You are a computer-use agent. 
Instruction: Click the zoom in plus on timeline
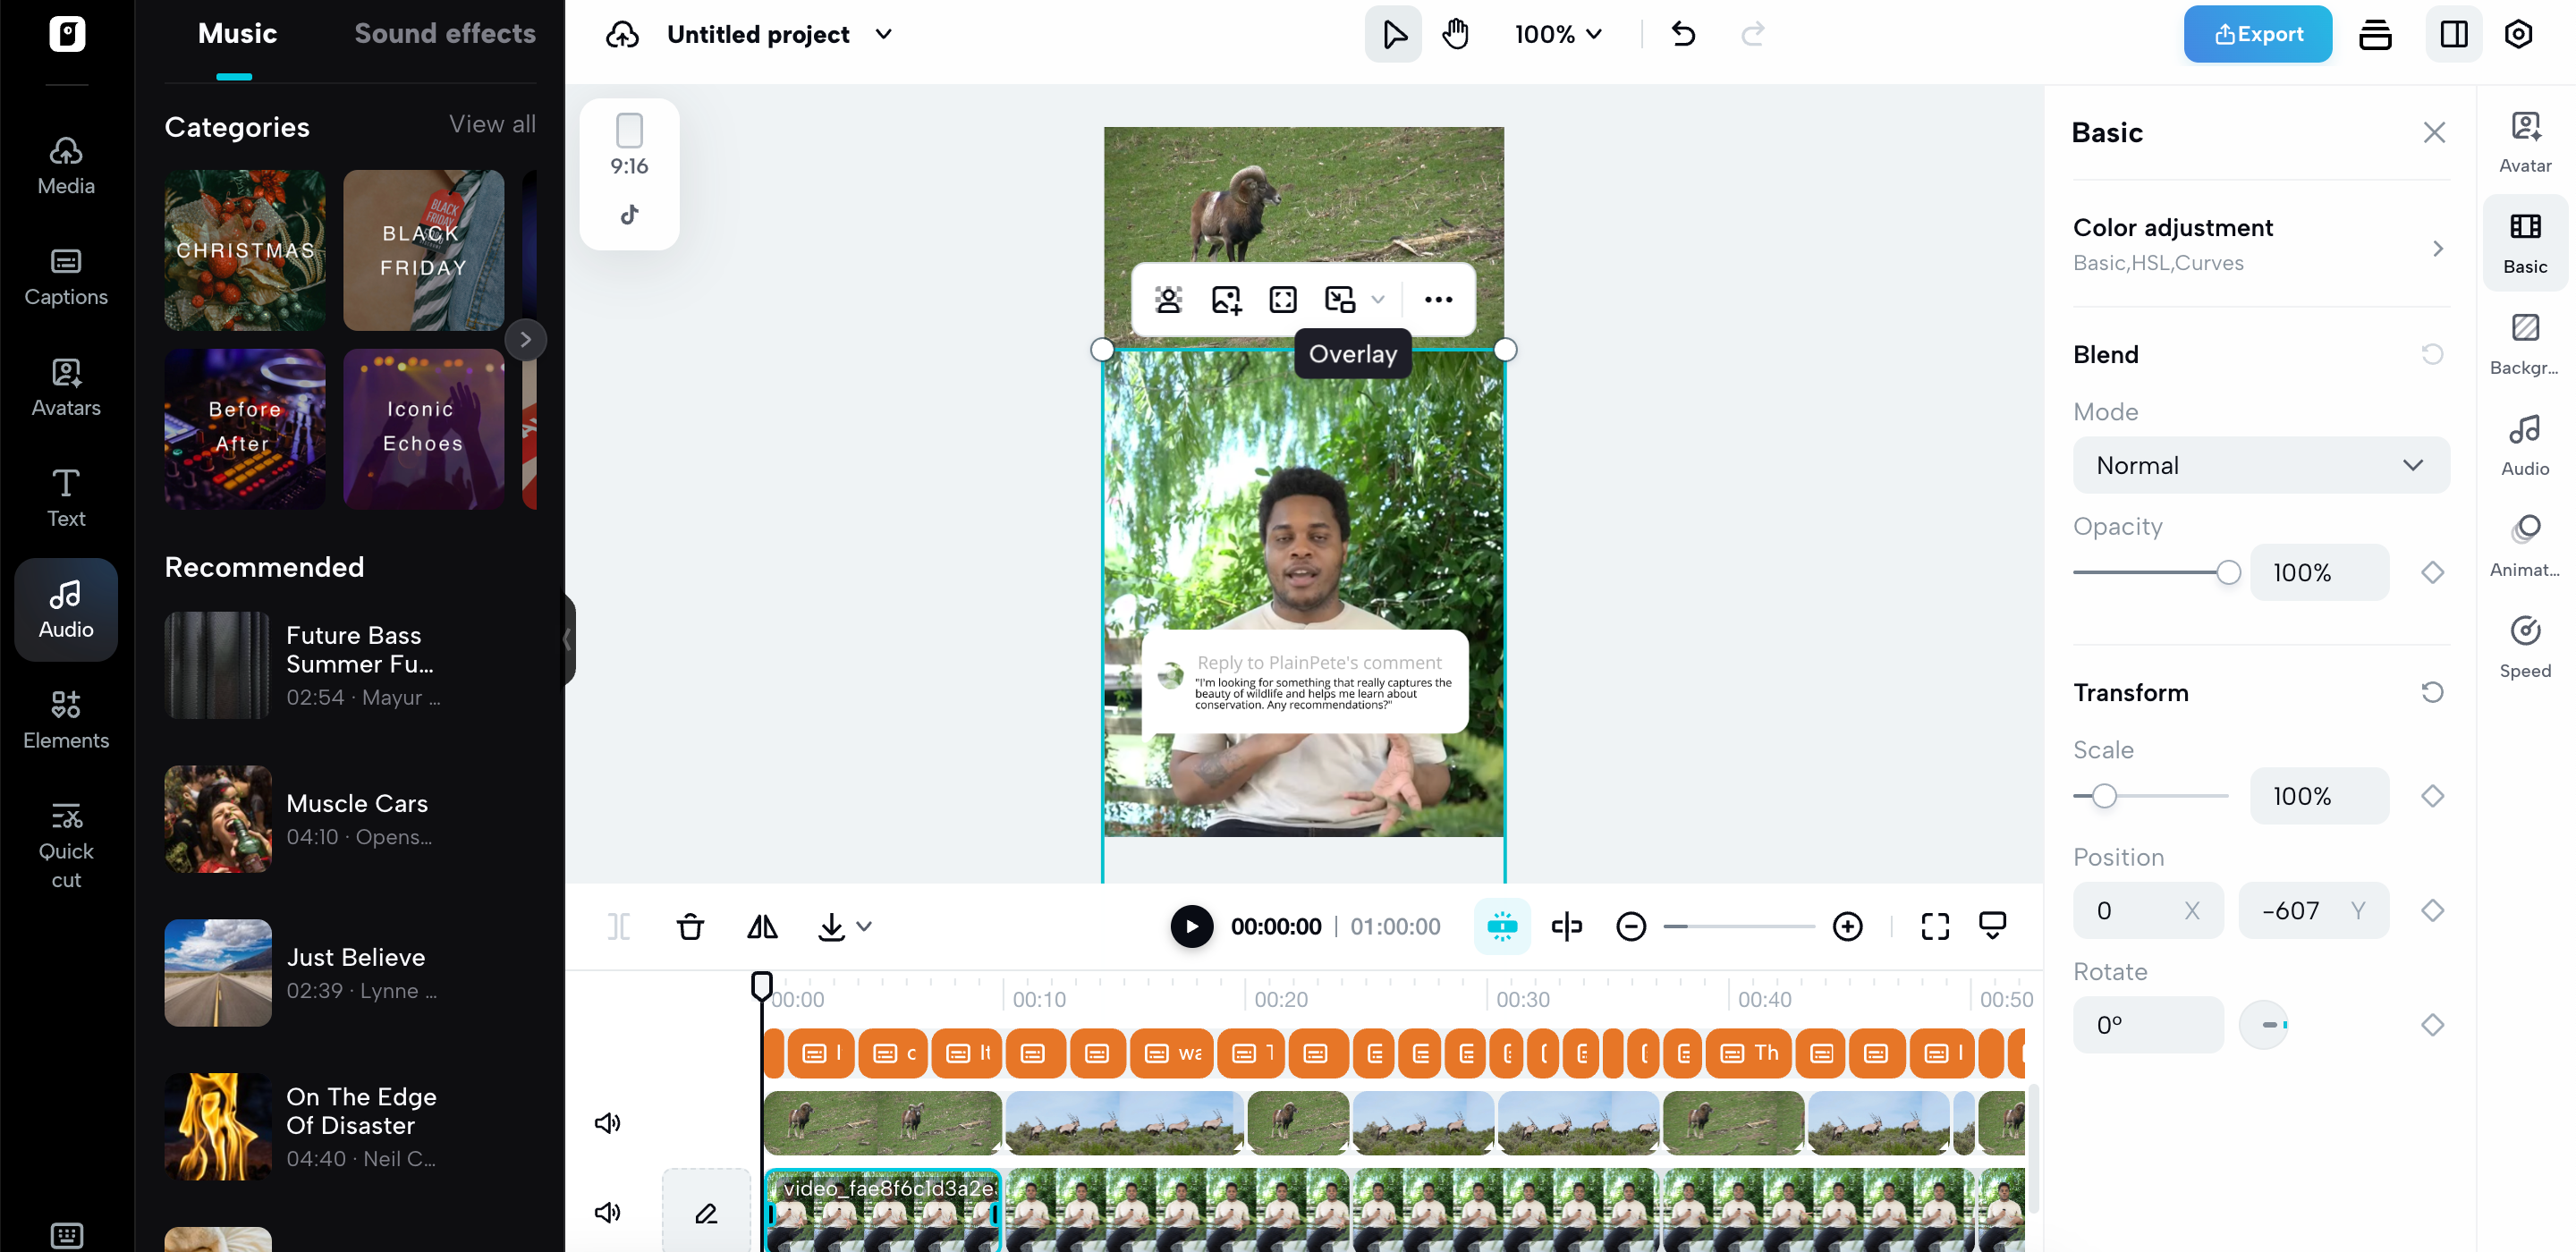(1847, 927)
